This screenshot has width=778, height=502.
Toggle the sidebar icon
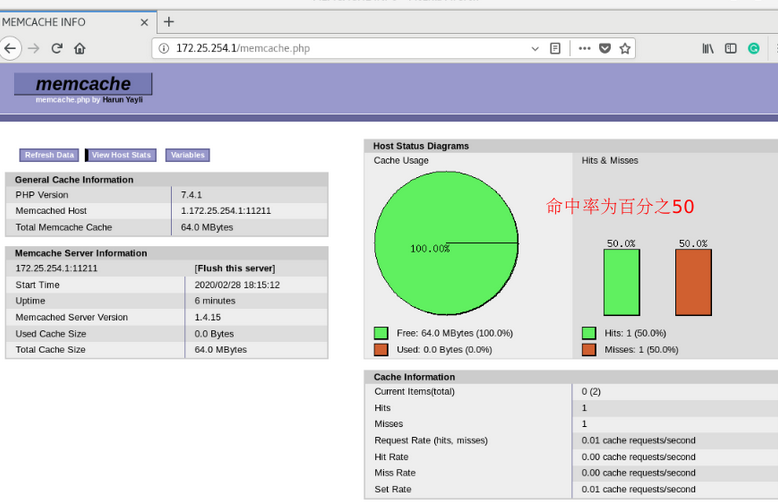pyautogui.click(x=730, y=49)
